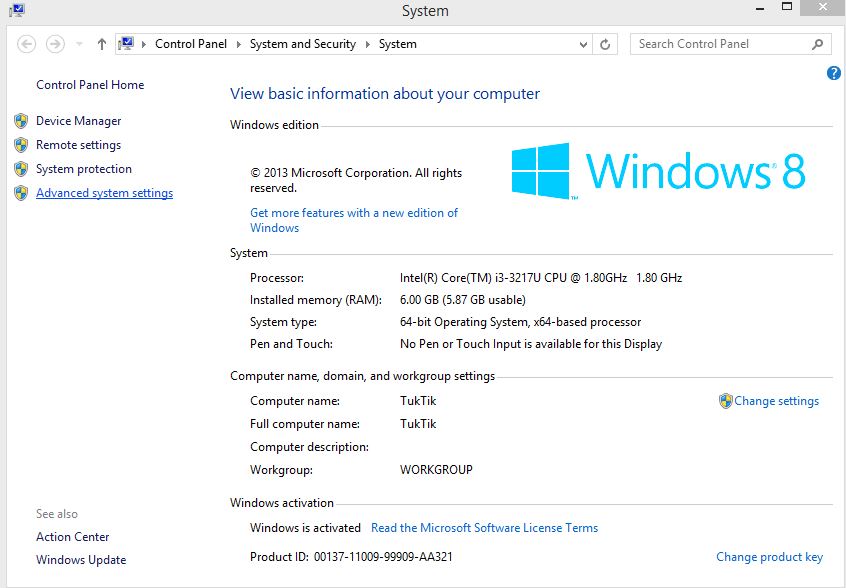Click the 64-bit Operating System text
Viewport: 846px width, 588px height.
click(520, 322)
